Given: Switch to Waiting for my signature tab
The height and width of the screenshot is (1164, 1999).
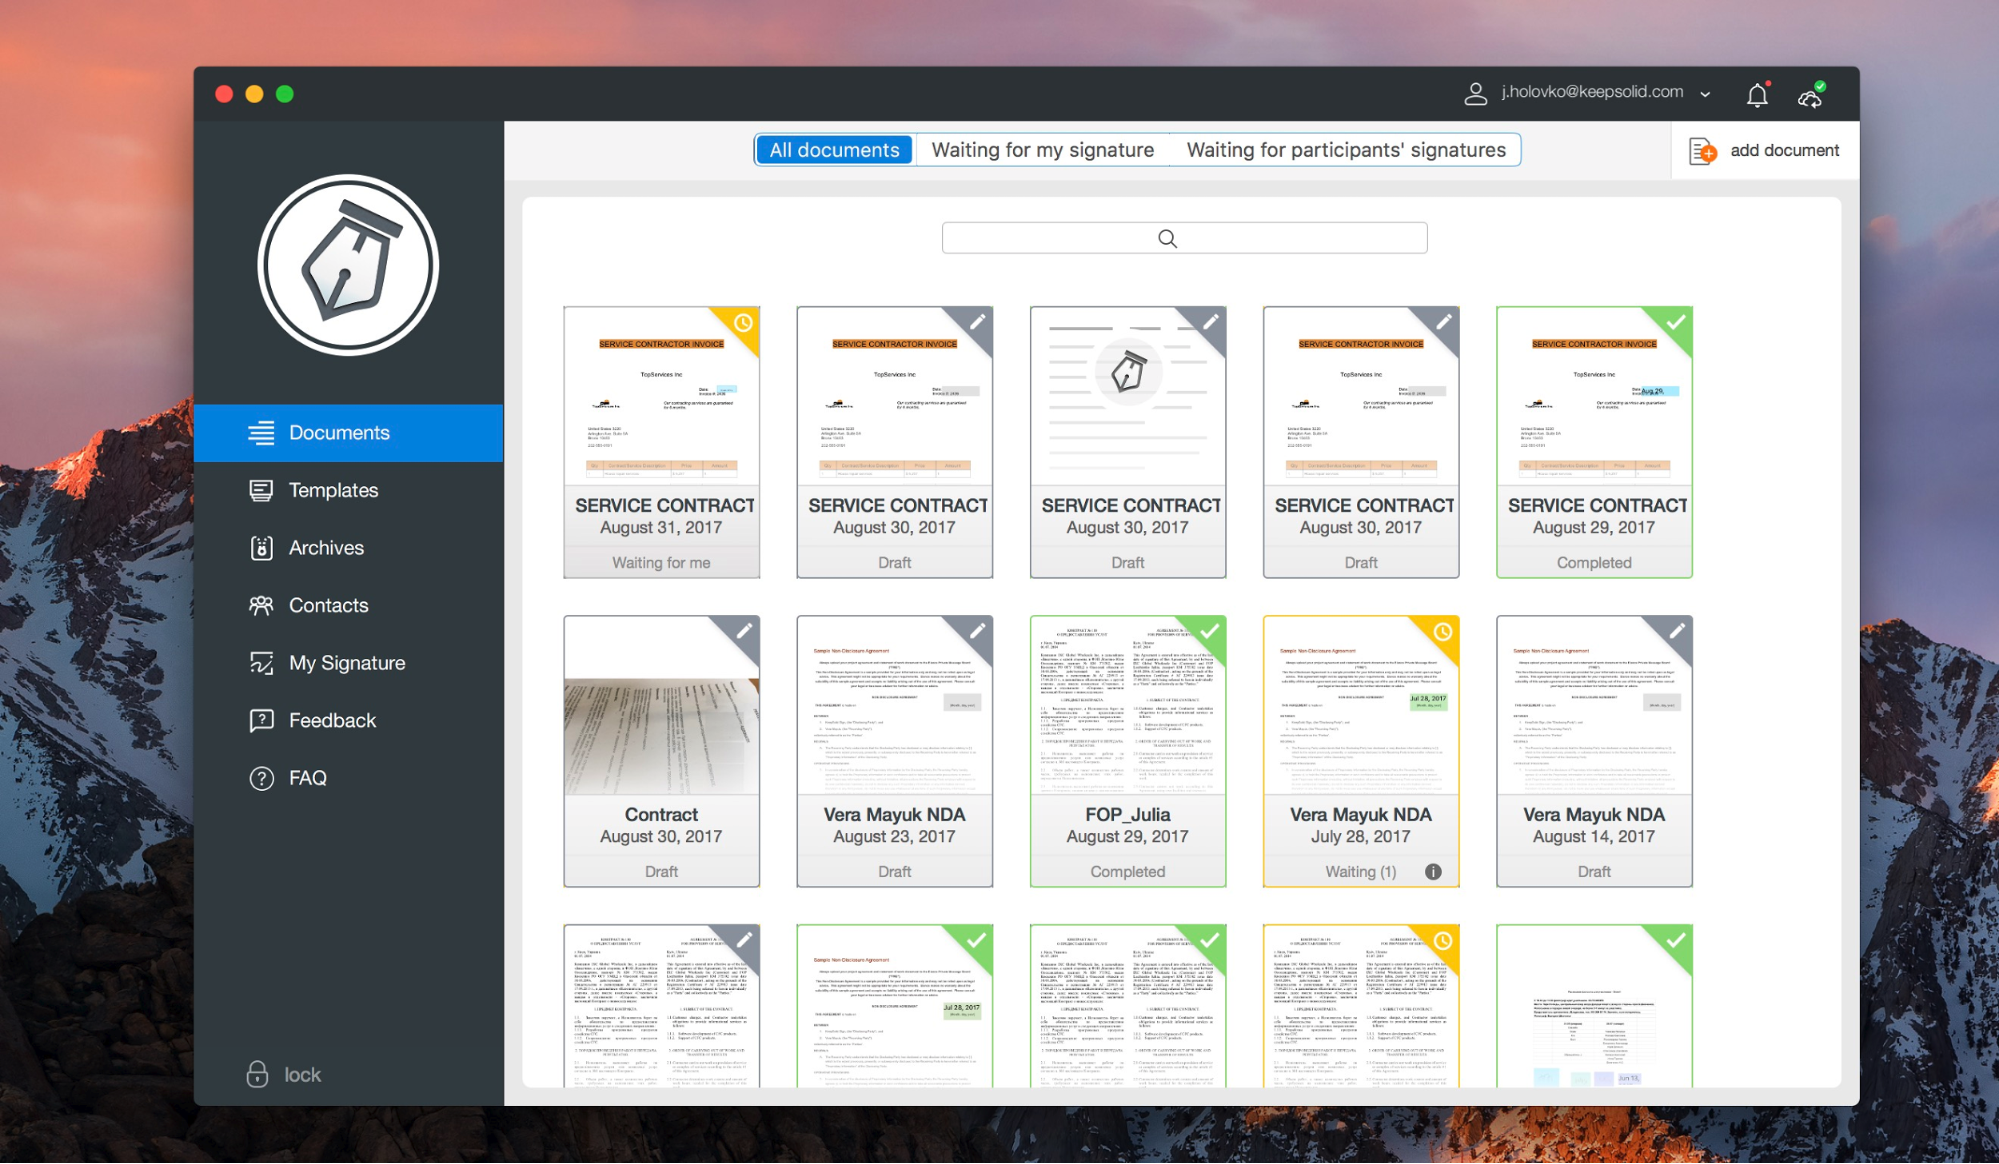Looking at the screenshot, I should coord(1042,150).
